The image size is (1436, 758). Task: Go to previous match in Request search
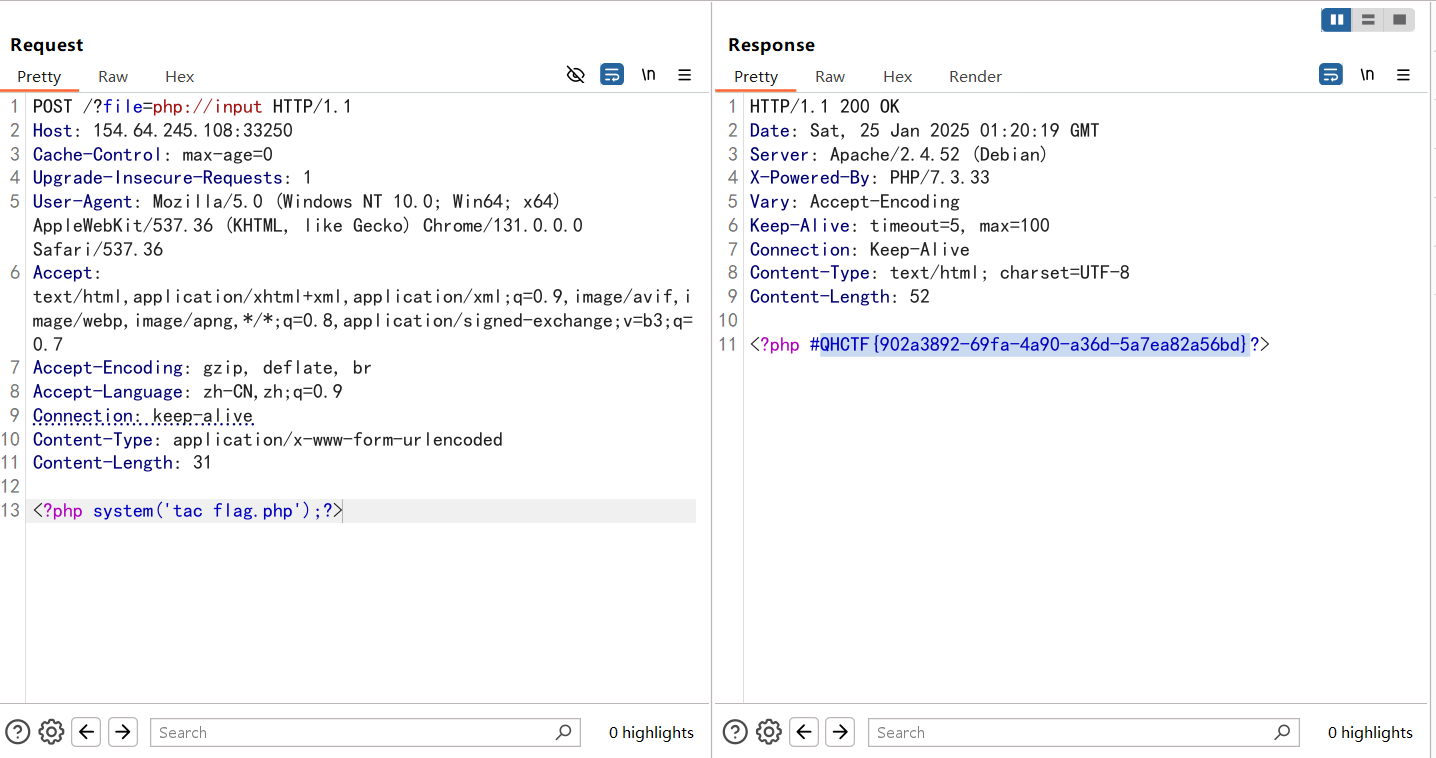[x=87, y=732]
